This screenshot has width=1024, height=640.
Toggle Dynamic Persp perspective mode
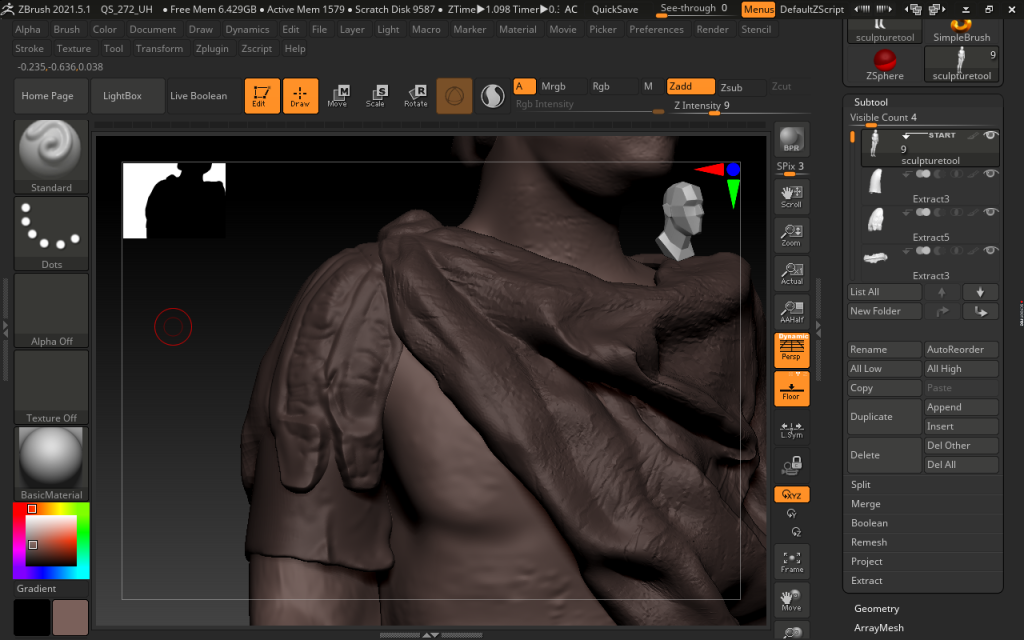(x=792, y=350)
